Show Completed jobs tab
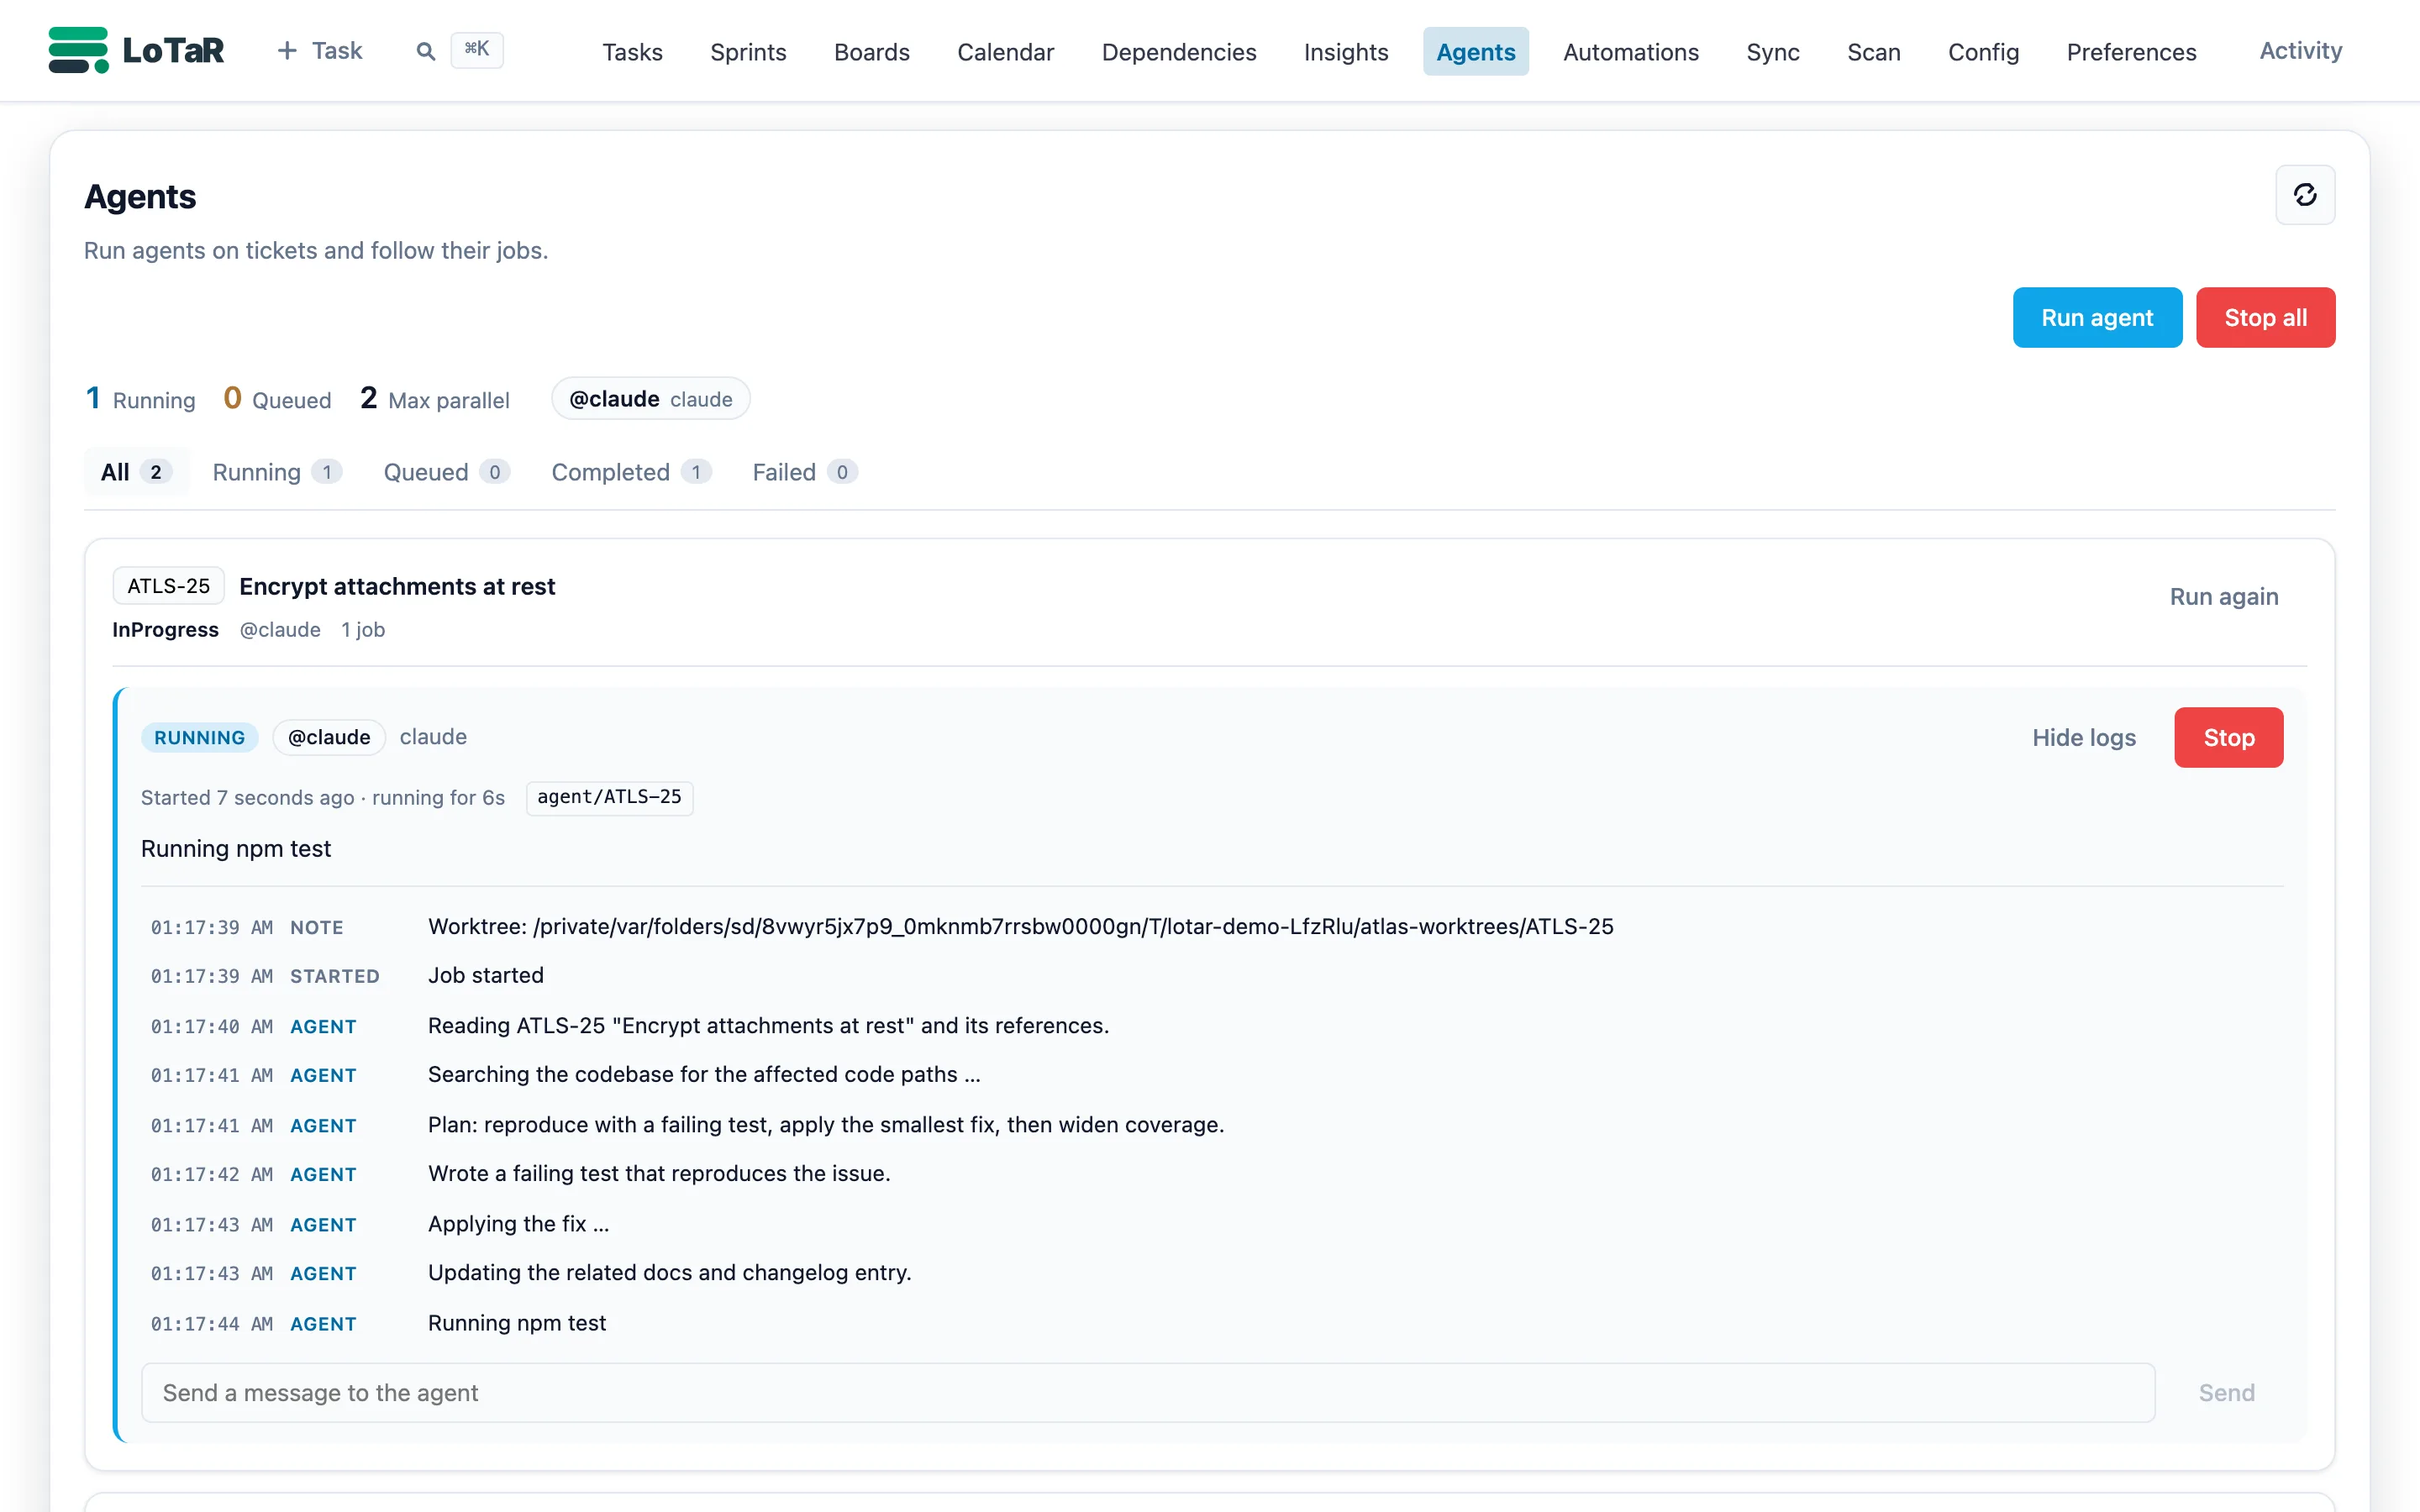The height and width of the screenshot is (1512, 2420). [x=631, y=472]
